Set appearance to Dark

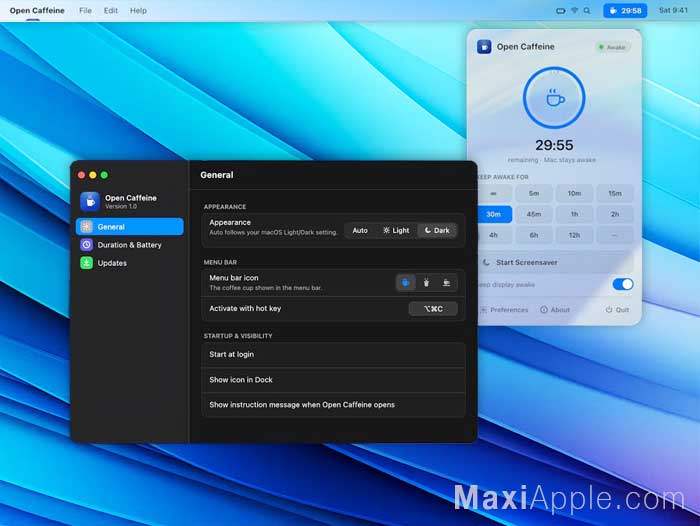tap(437, 230)
